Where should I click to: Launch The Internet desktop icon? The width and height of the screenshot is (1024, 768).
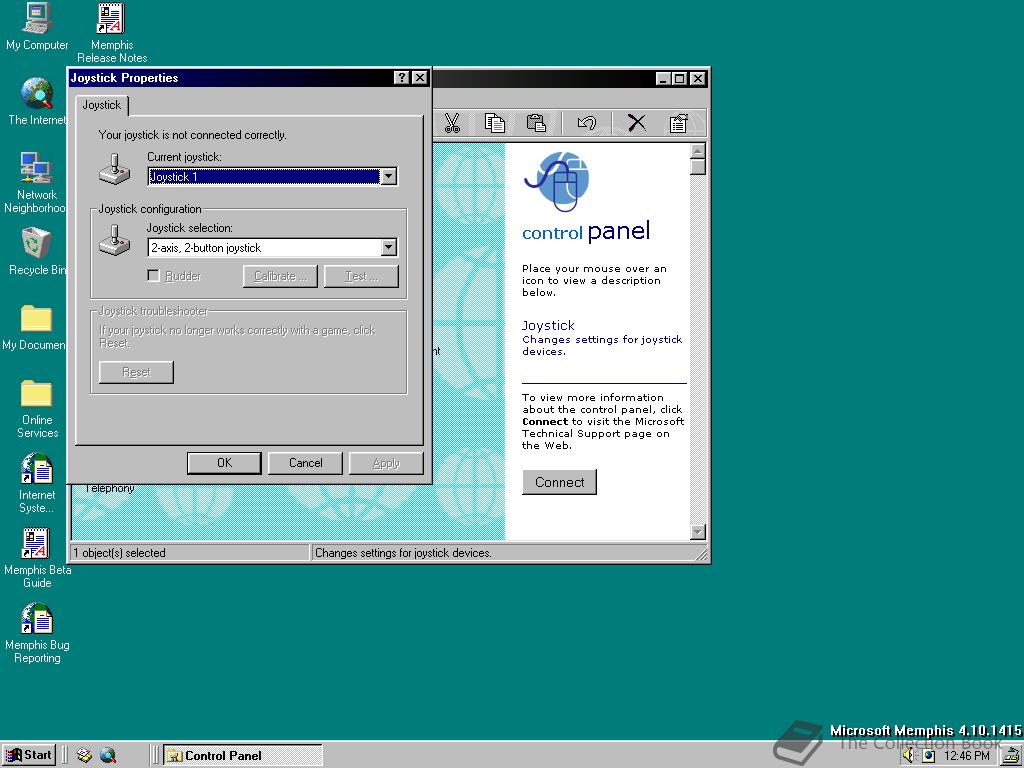(x=37, y=102)
